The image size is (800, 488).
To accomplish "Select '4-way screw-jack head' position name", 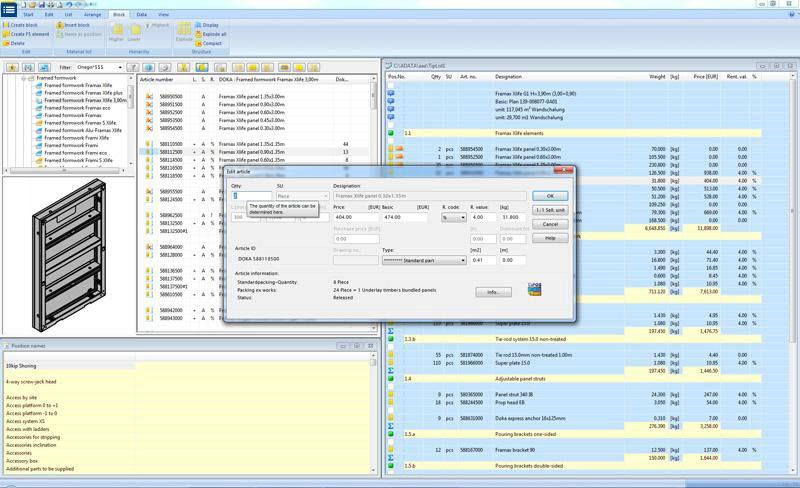I will pyautogui.click(x=31, y=382).
